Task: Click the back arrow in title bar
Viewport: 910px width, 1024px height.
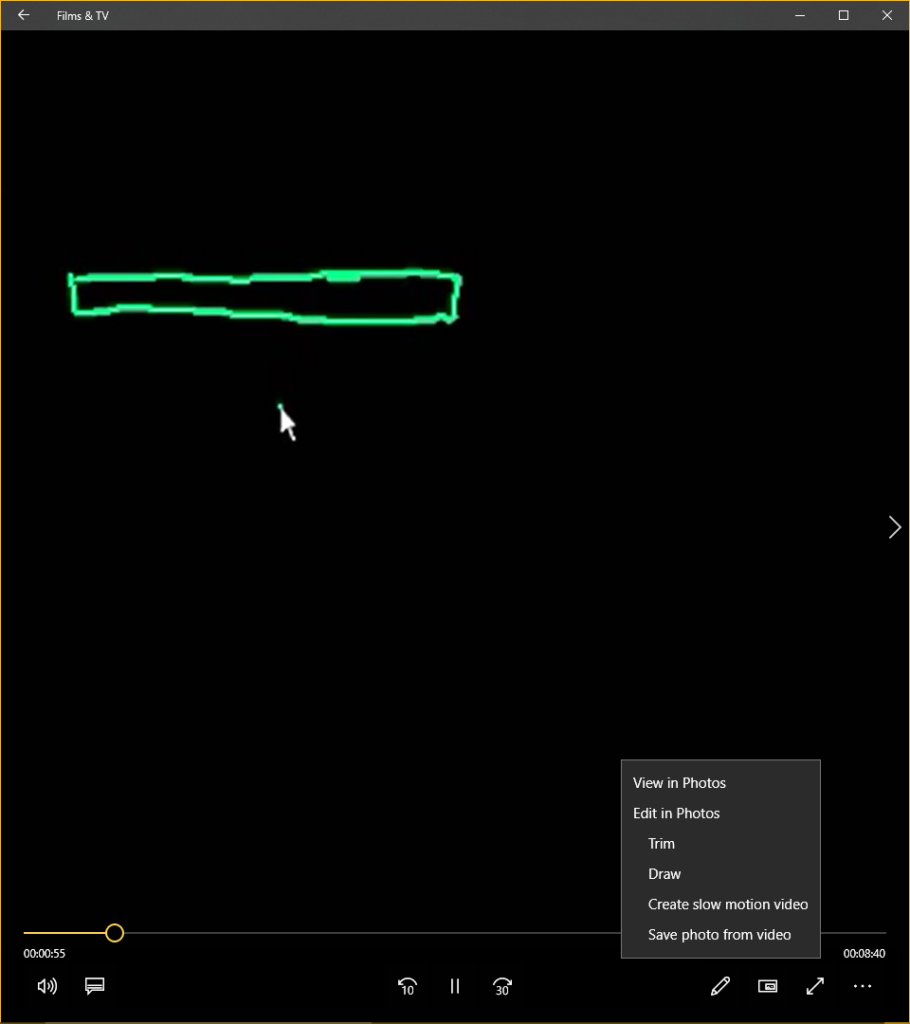Action: coord(24,15)
